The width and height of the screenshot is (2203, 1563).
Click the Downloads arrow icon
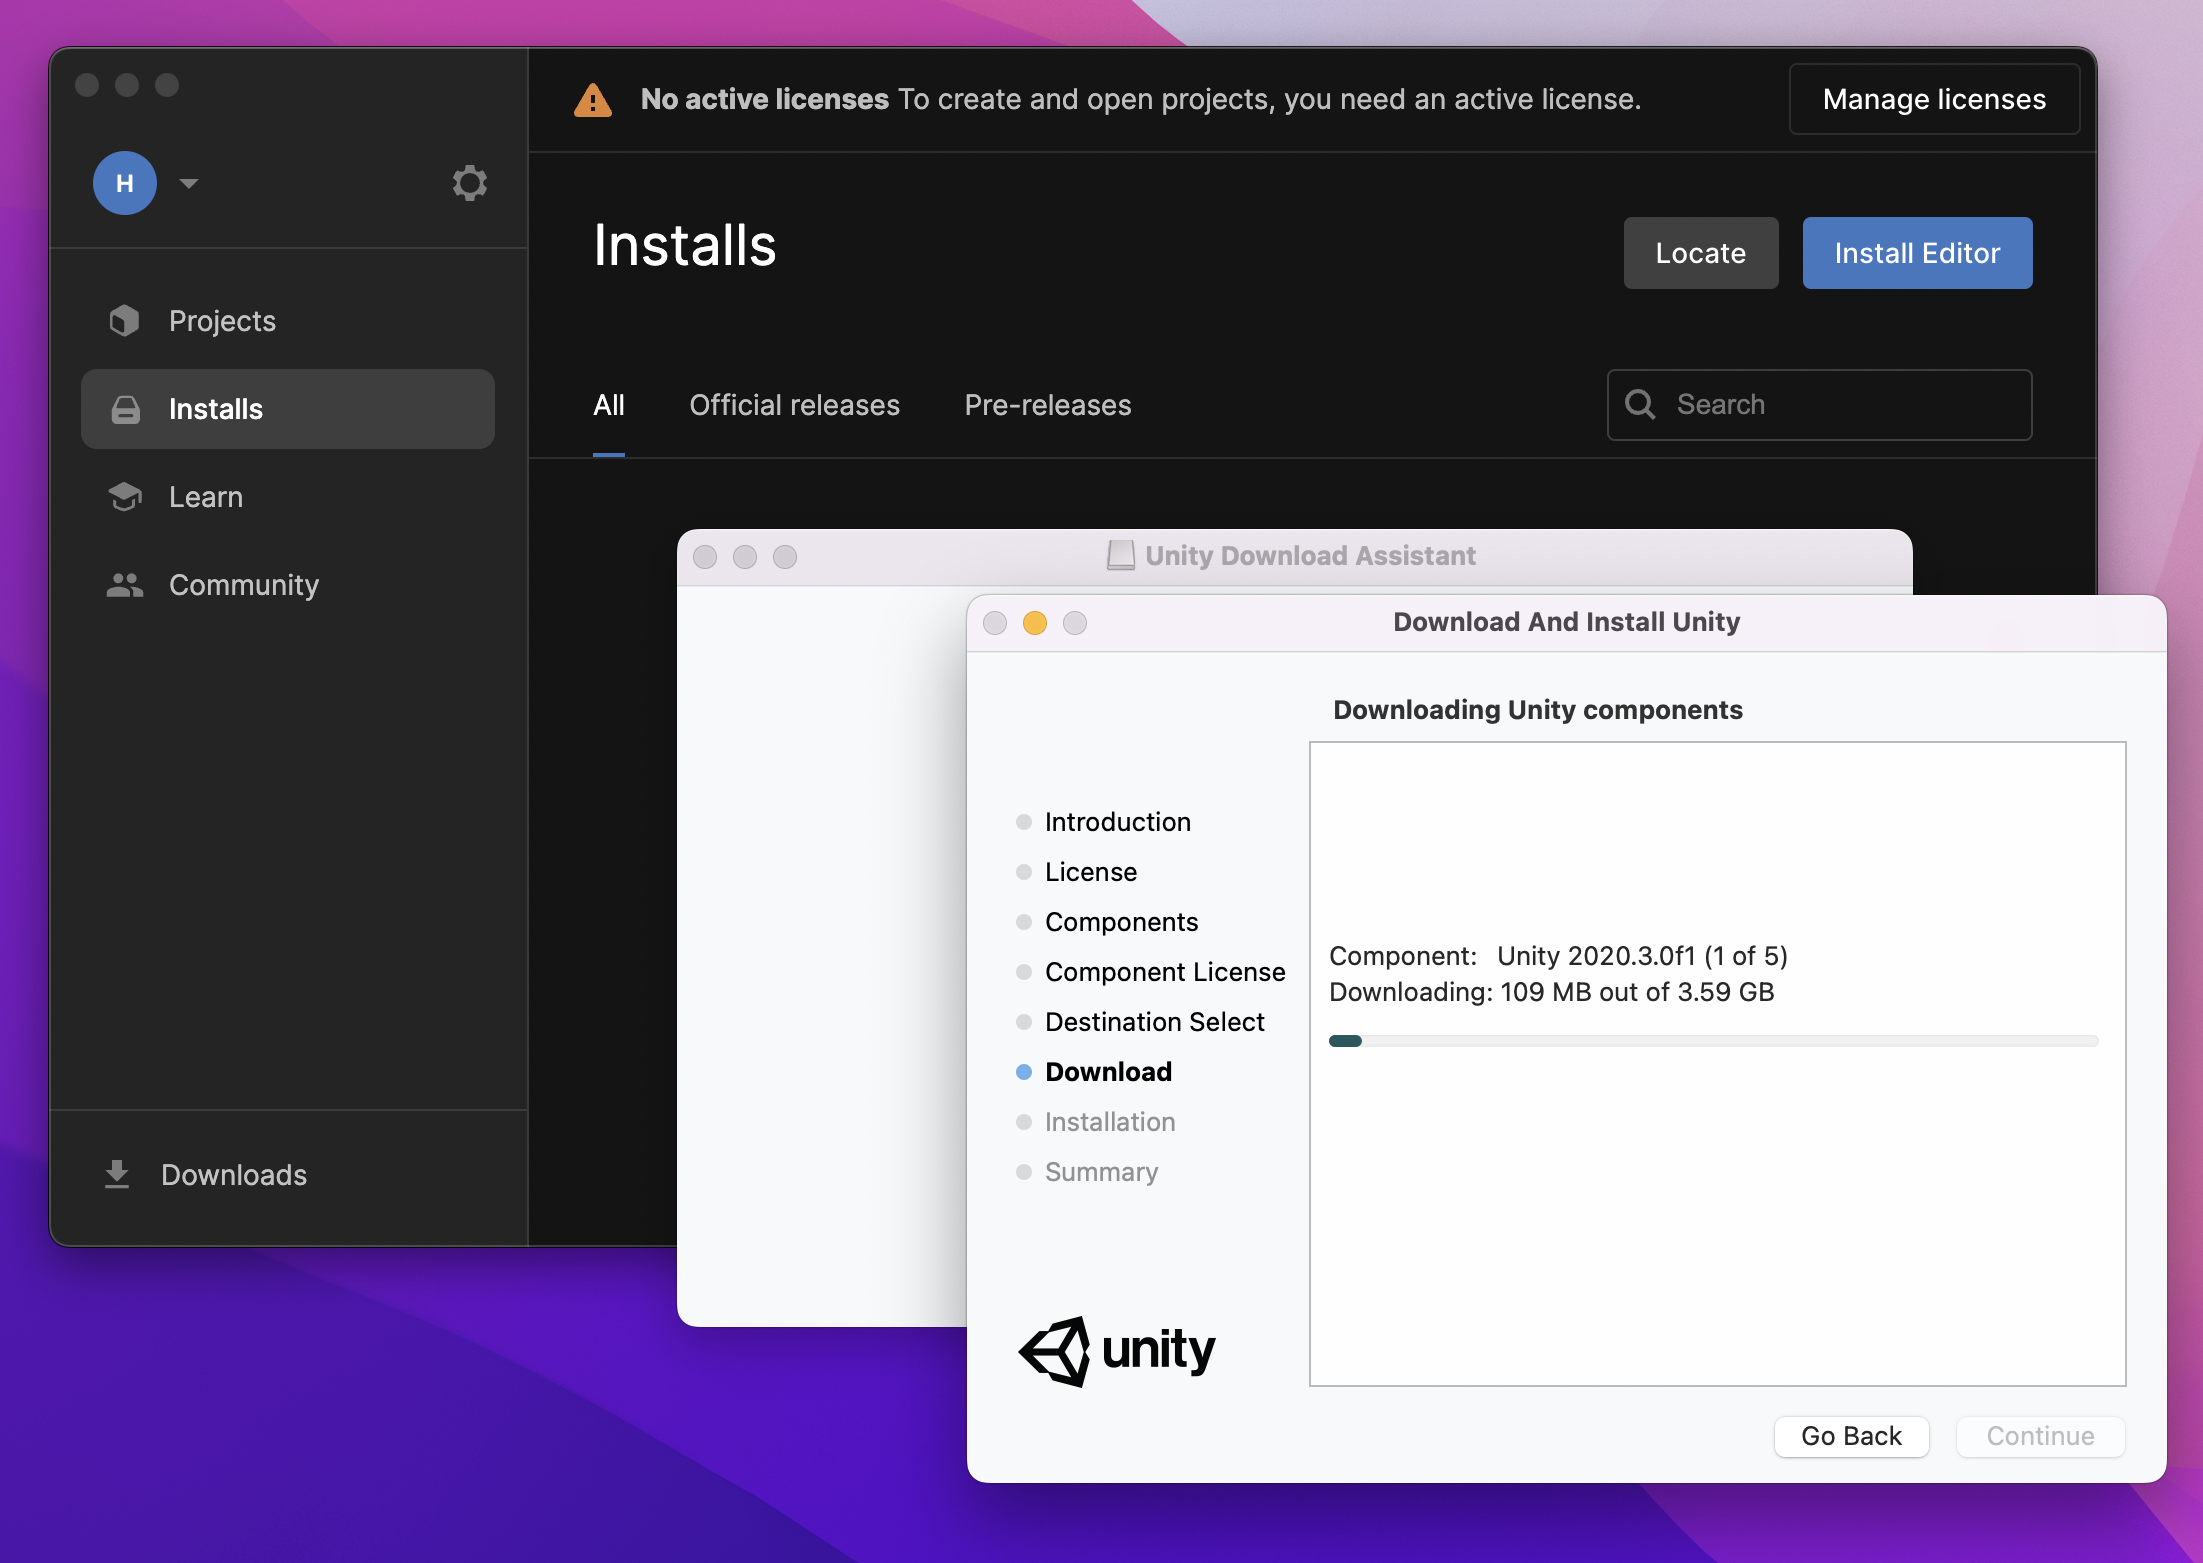point(117,1174)
